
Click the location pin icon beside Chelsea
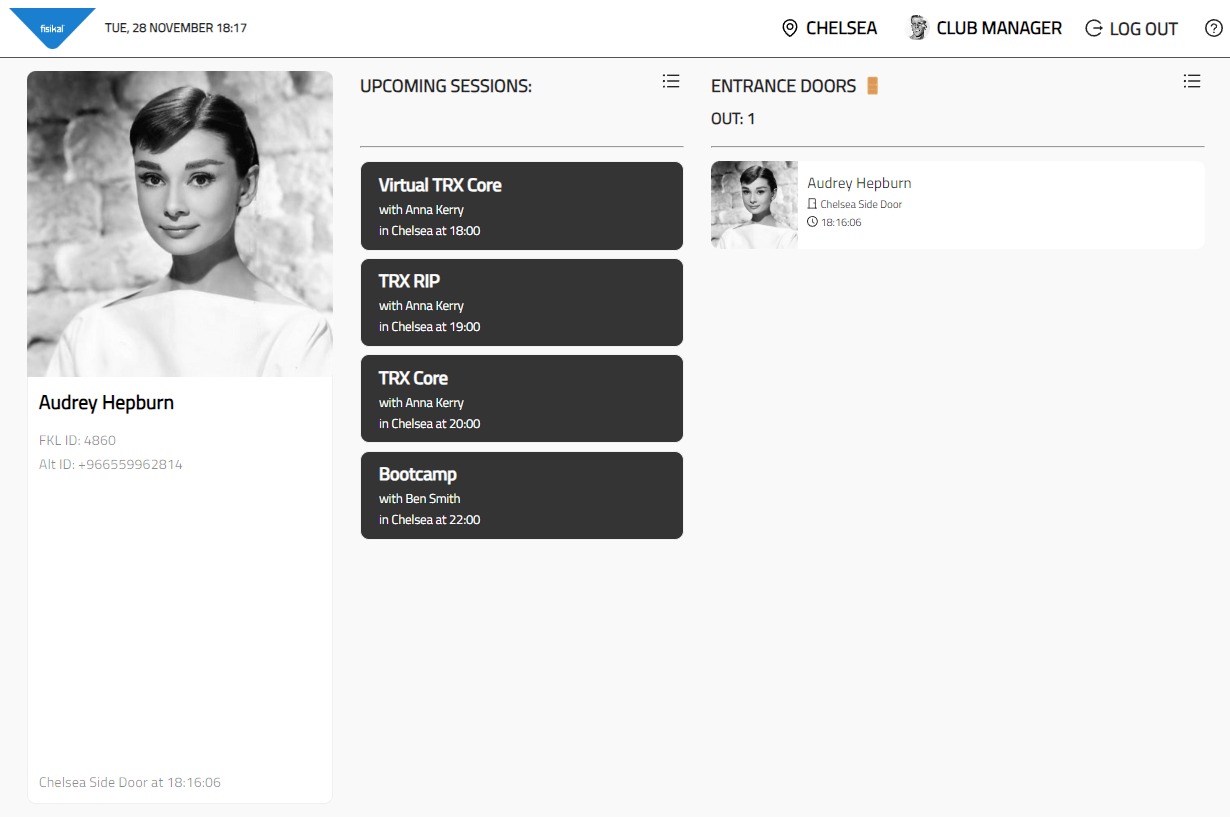(790, 28)
